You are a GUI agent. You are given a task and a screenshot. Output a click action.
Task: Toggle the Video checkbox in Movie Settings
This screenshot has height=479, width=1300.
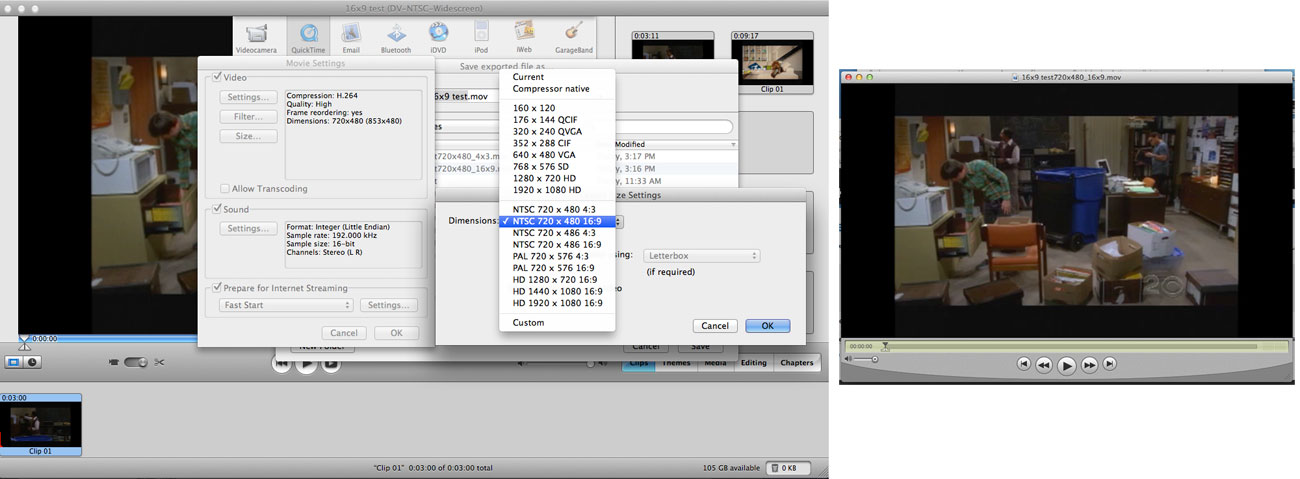pos(216,77)
